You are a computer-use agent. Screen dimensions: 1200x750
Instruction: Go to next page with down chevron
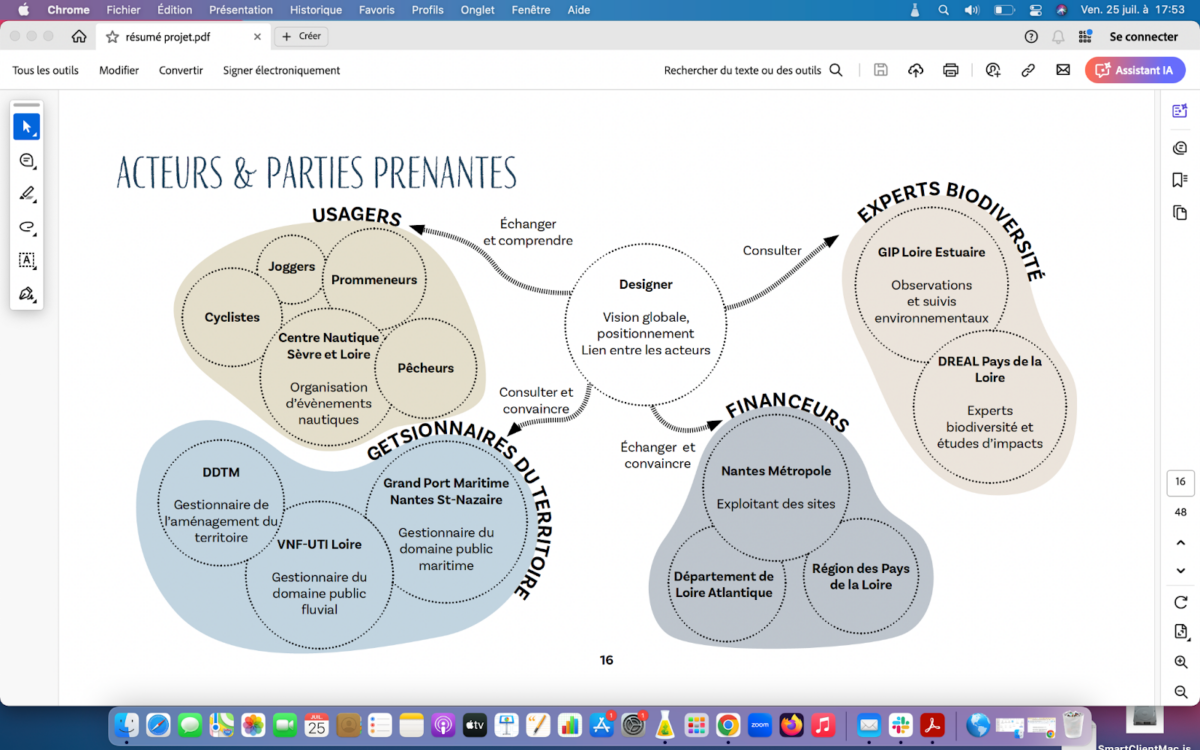tap(1180, 571)
